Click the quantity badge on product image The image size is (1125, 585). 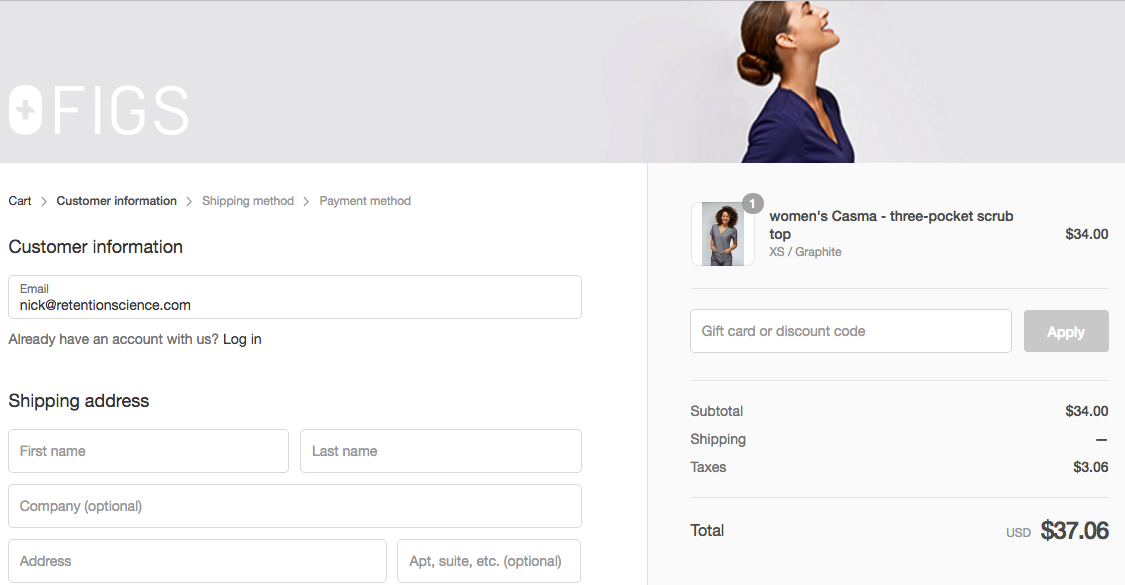pyautogui.click(x=752, y=204)
